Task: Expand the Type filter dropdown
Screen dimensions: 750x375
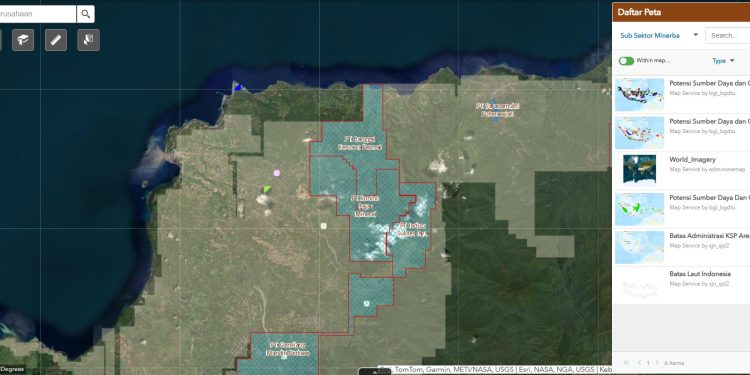Action: pyautogui.click(x=723, y=61)
